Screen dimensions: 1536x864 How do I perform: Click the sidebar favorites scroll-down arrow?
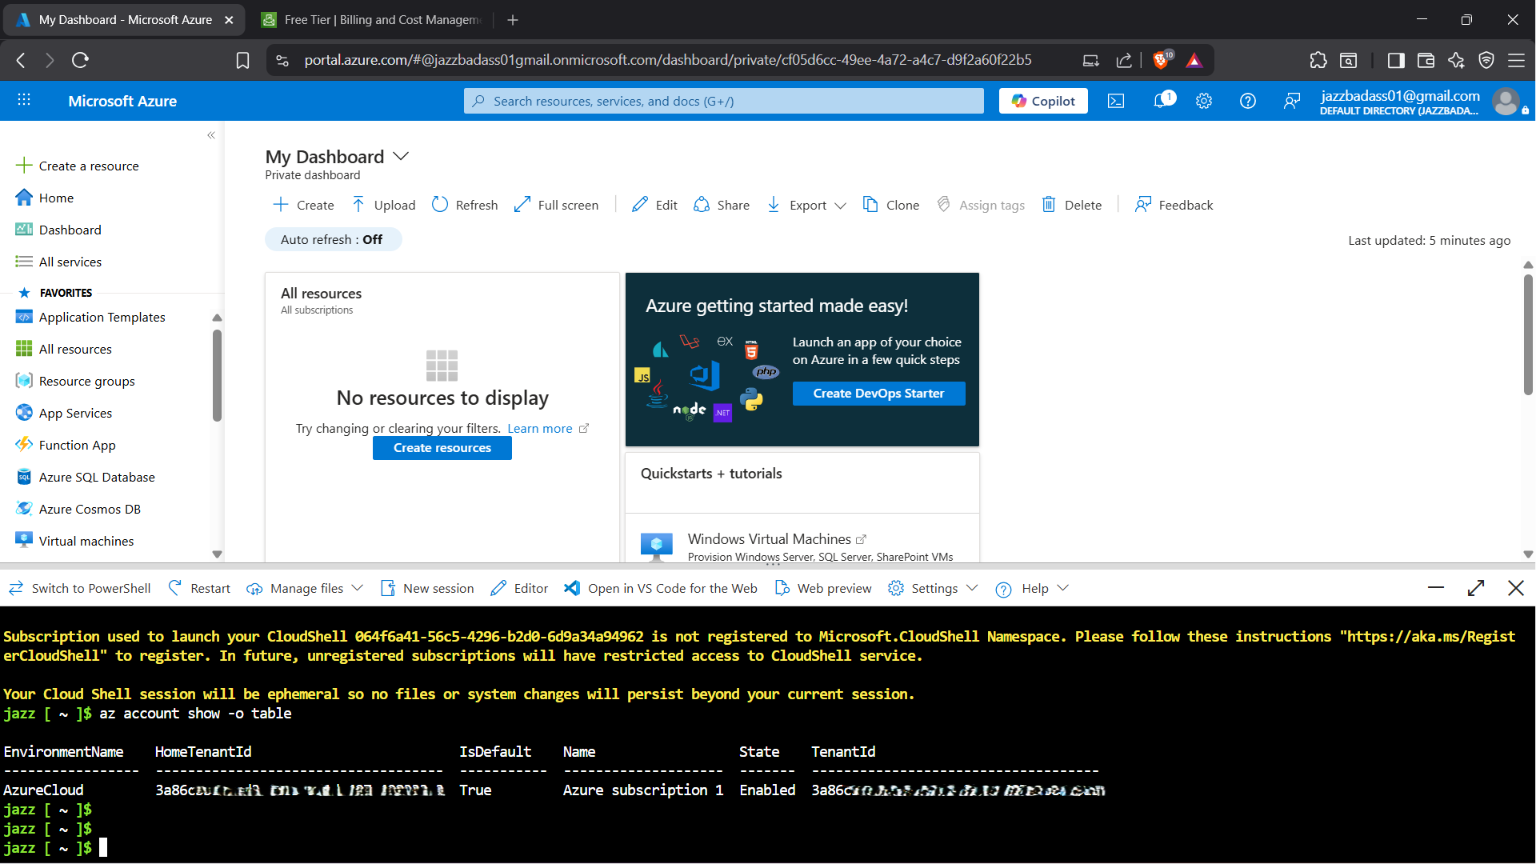point(217,554)
